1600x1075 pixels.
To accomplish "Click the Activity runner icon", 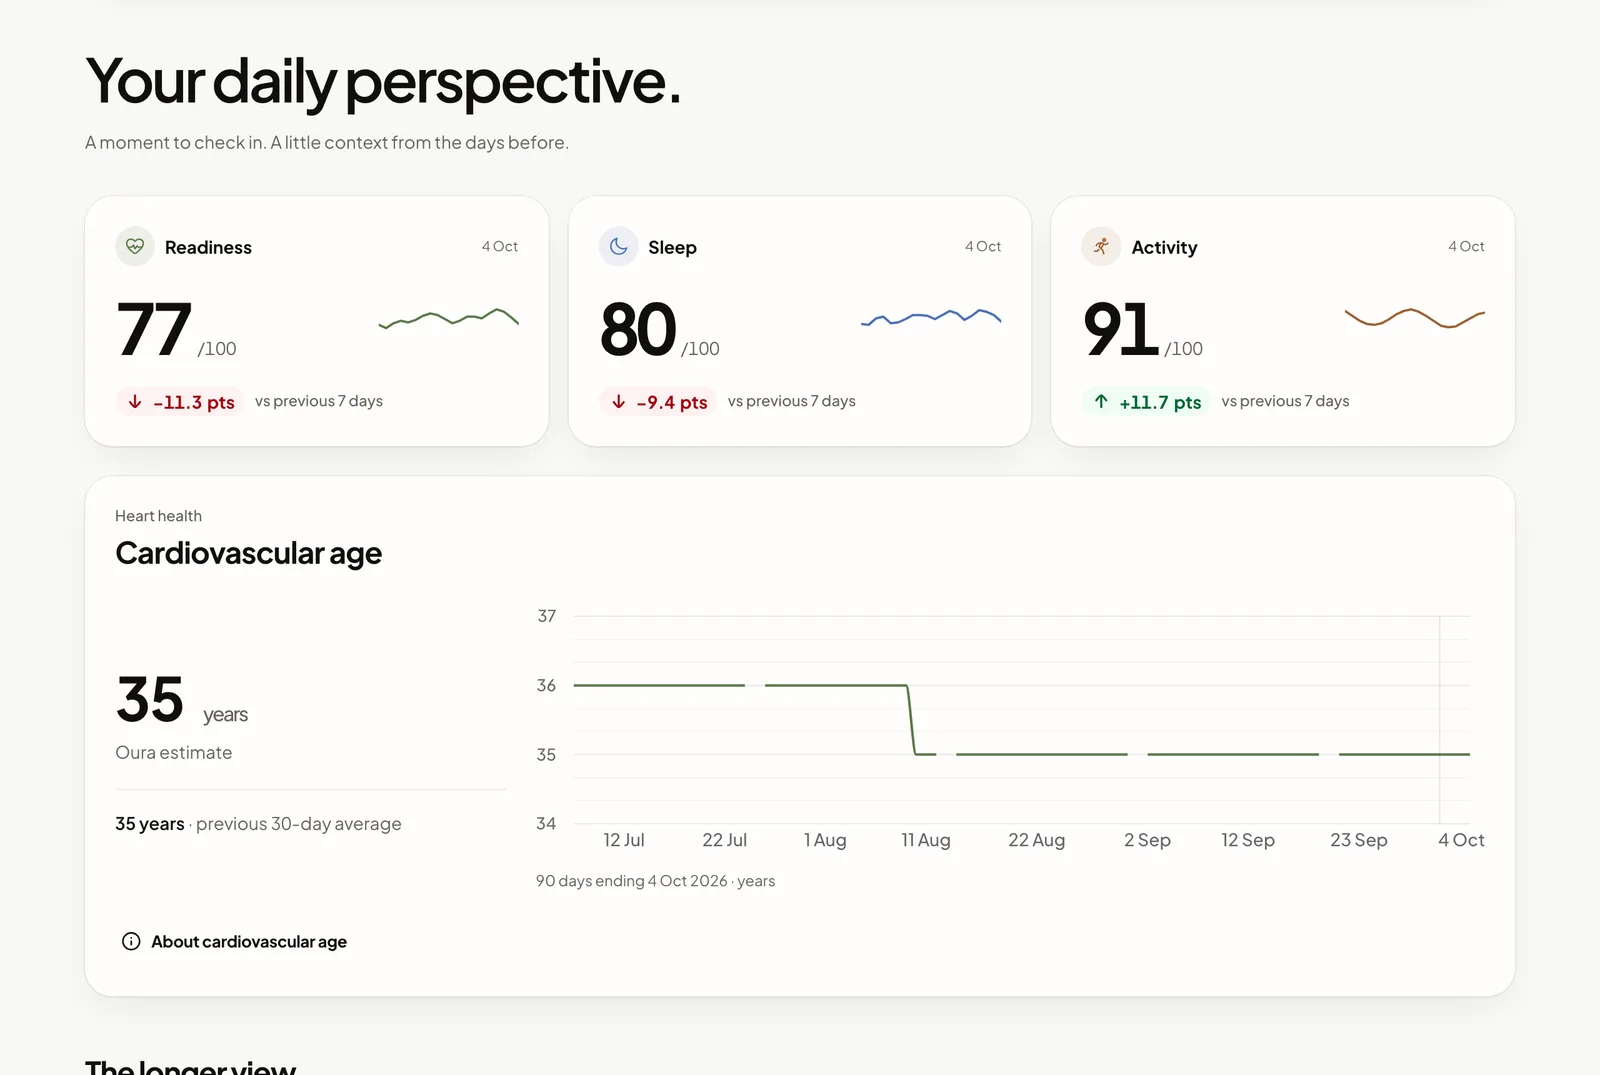I will 1101,247.
